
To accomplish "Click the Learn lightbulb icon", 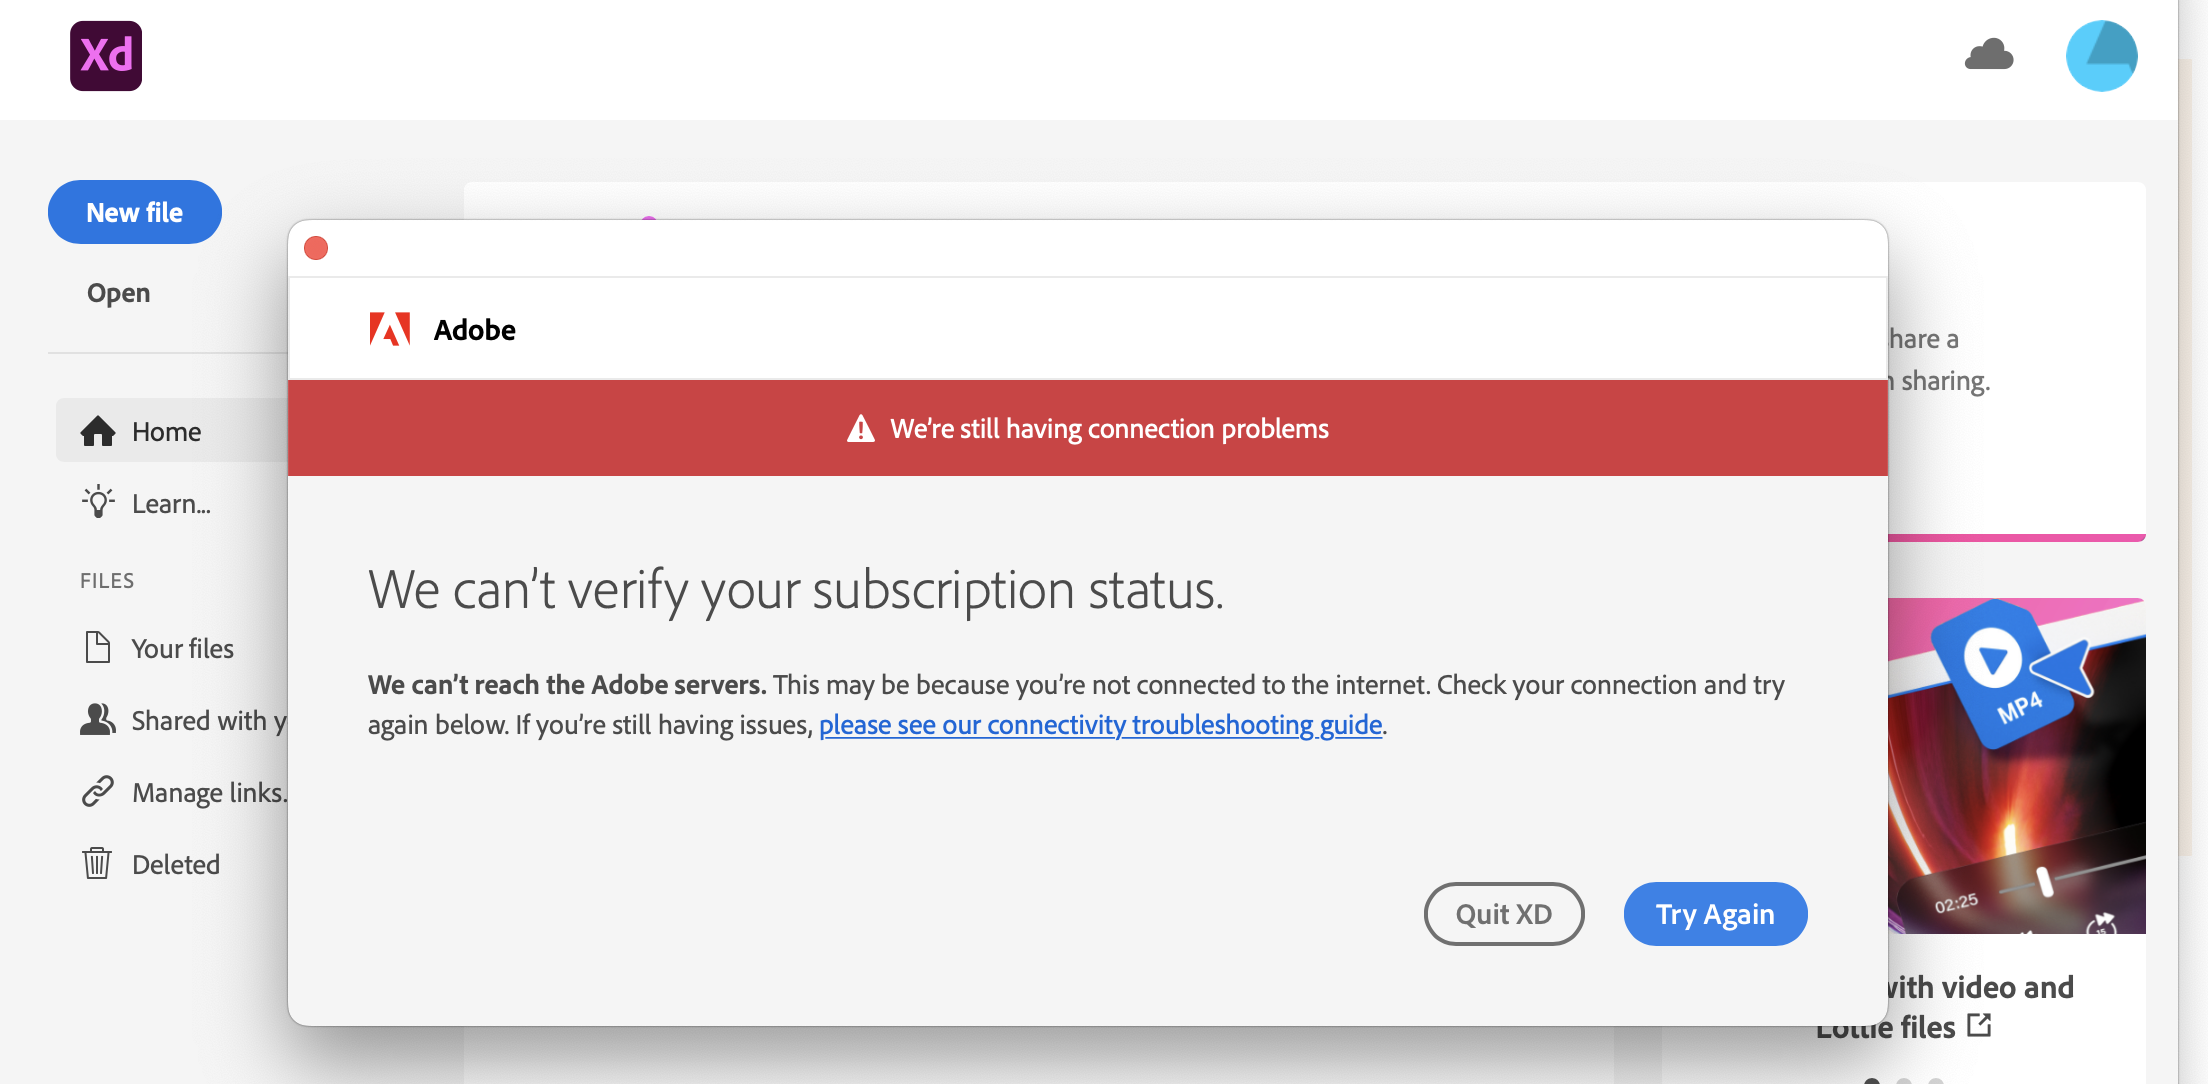I will 98,502.
